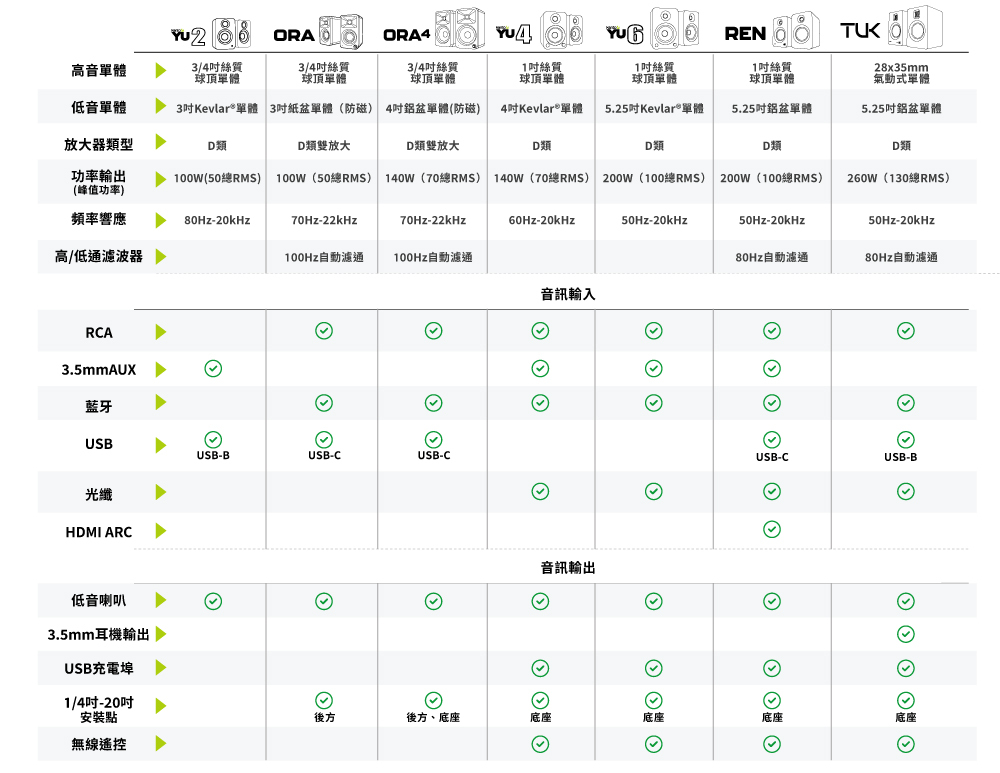The width and height of the screenshot is (1000, 773).
Task: Select the ORA speaker logo header
Action: point(294,35)
